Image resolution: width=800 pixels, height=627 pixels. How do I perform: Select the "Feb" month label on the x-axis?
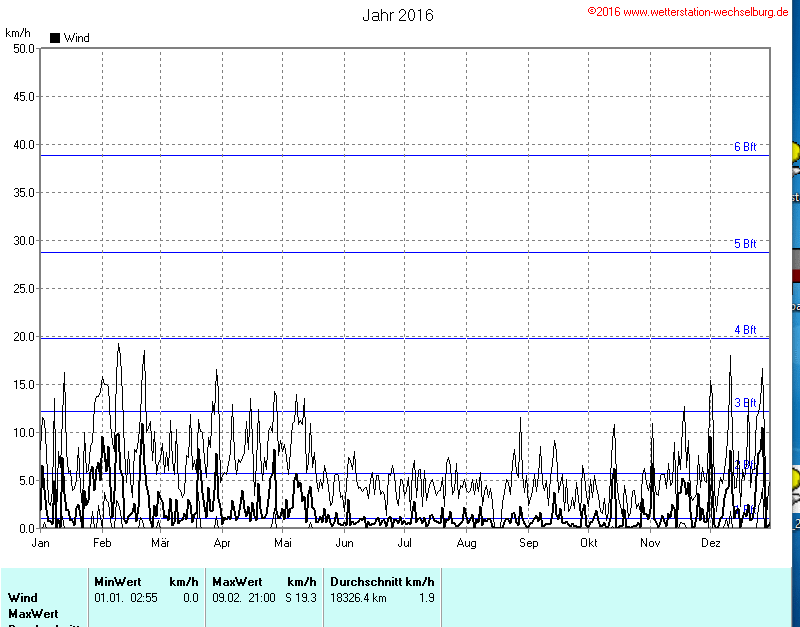click(102, 543)
